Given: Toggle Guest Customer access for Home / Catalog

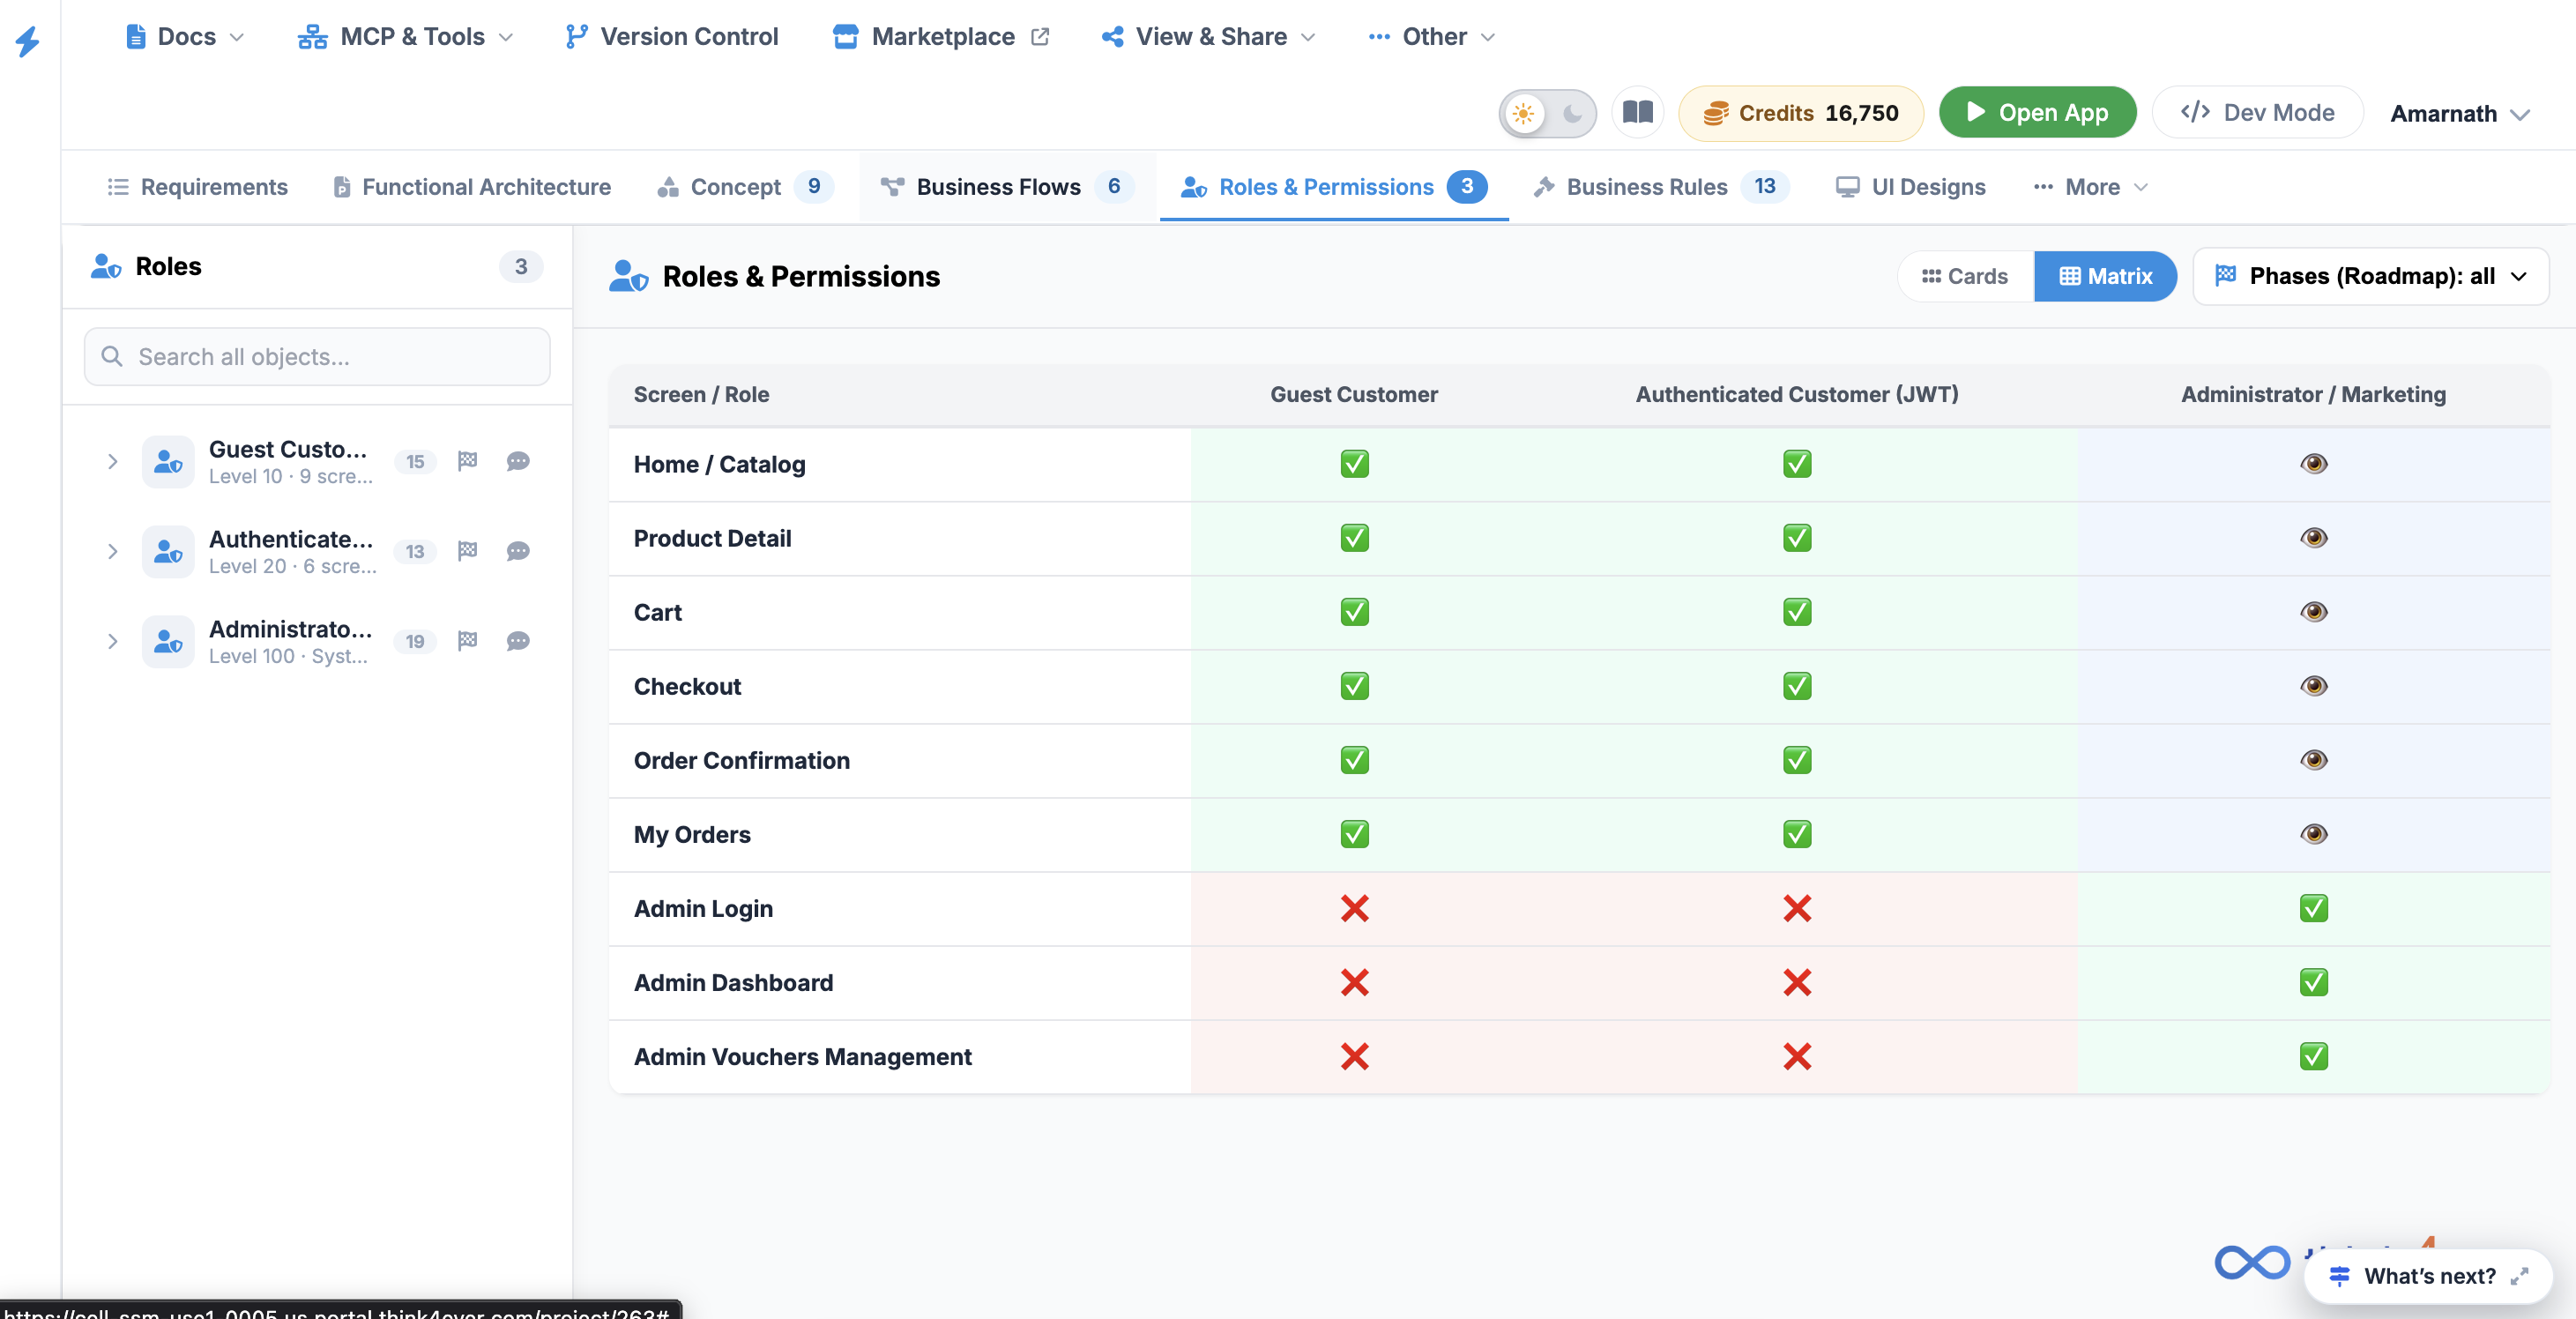Looking at the screenshot, I should (x=1354, y=464).
